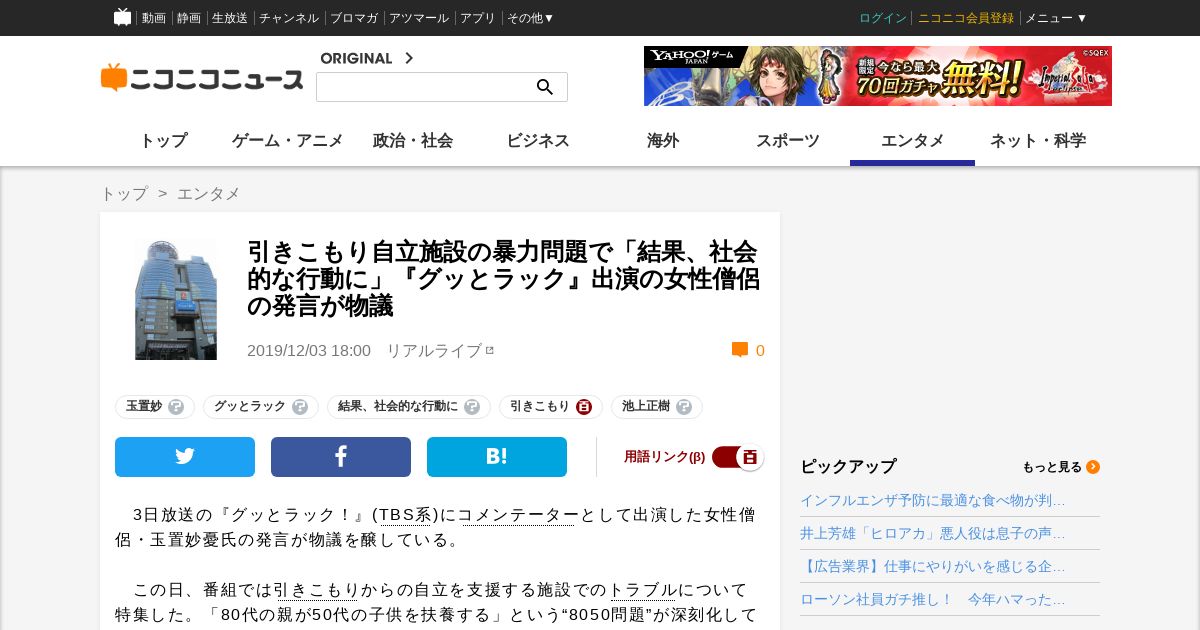Click the トラブル term link in article
This screenshot has width=1200, height=630.
pyautogui.click(x=644, y=590)
